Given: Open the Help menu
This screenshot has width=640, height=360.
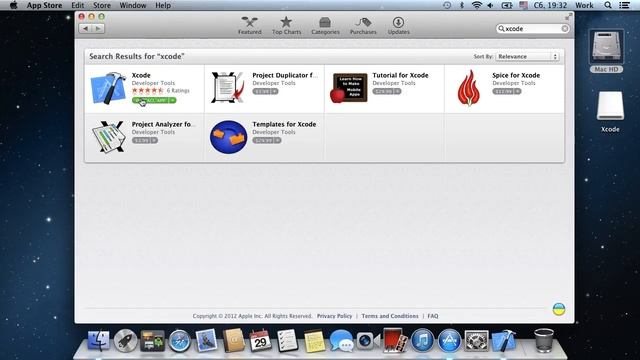Looking at the screenshot, I should [x=163, y=5].
